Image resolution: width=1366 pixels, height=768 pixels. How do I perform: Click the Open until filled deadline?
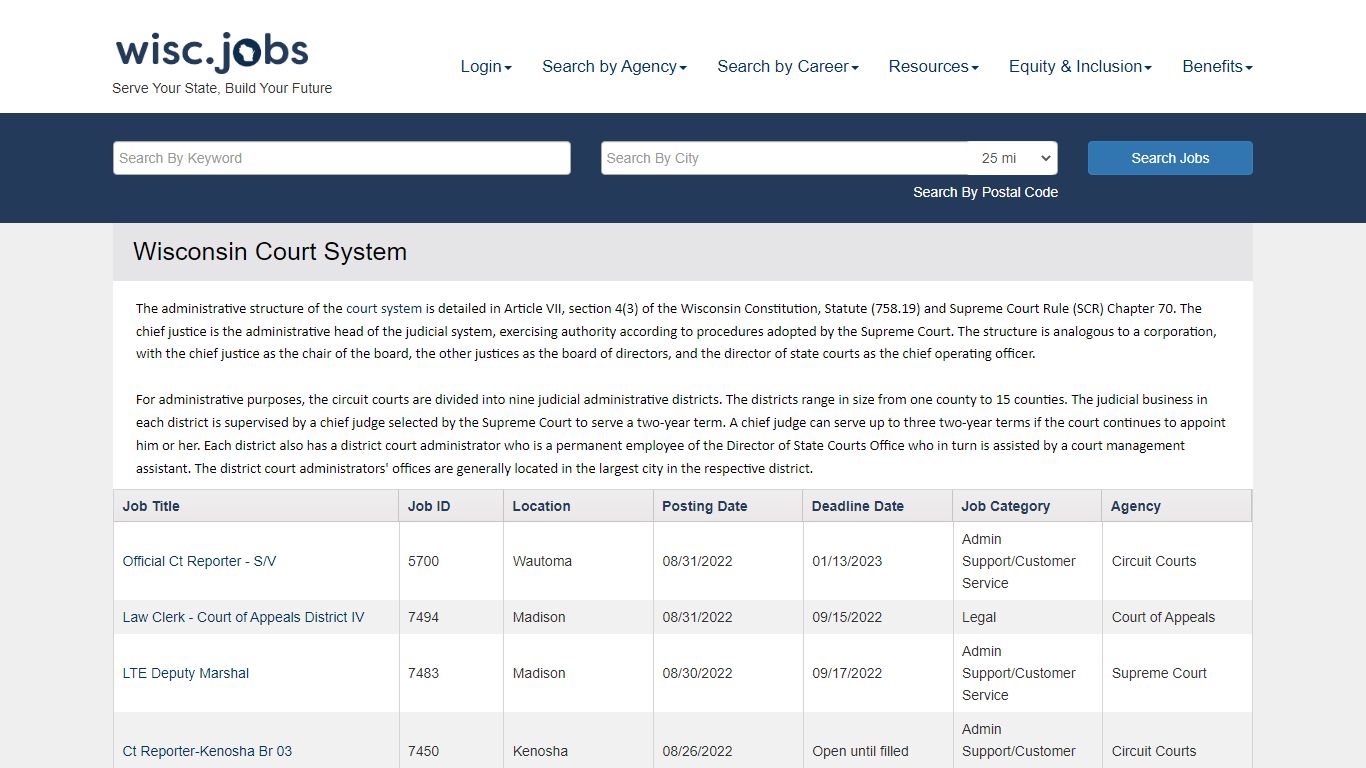(860, 751)
